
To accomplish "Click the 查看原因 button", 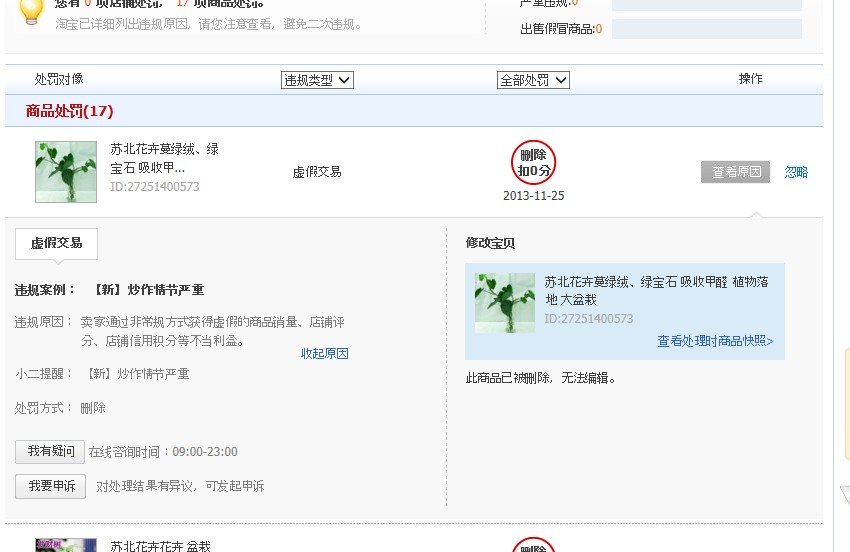I will coord(735,172).
